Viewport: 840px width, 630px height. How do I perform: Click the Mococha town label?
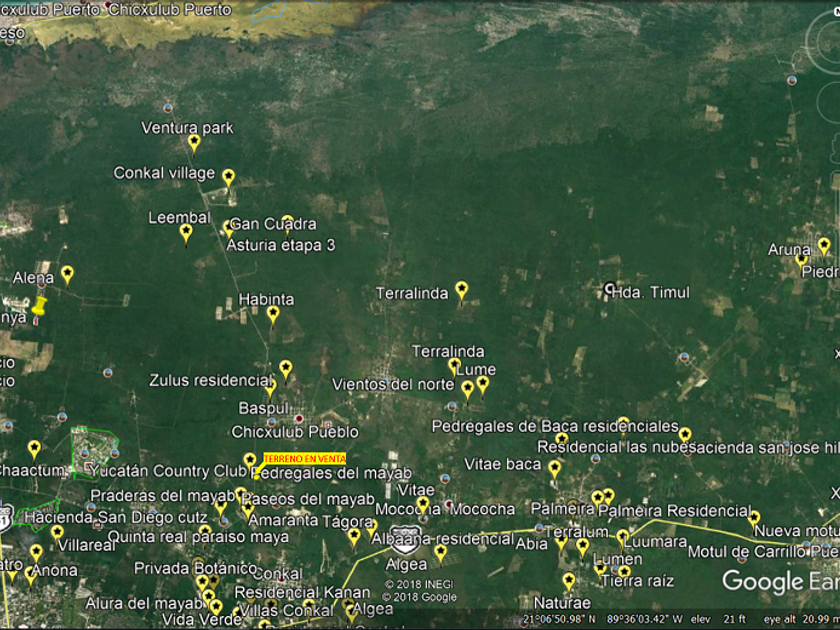[x=482, y=509]
